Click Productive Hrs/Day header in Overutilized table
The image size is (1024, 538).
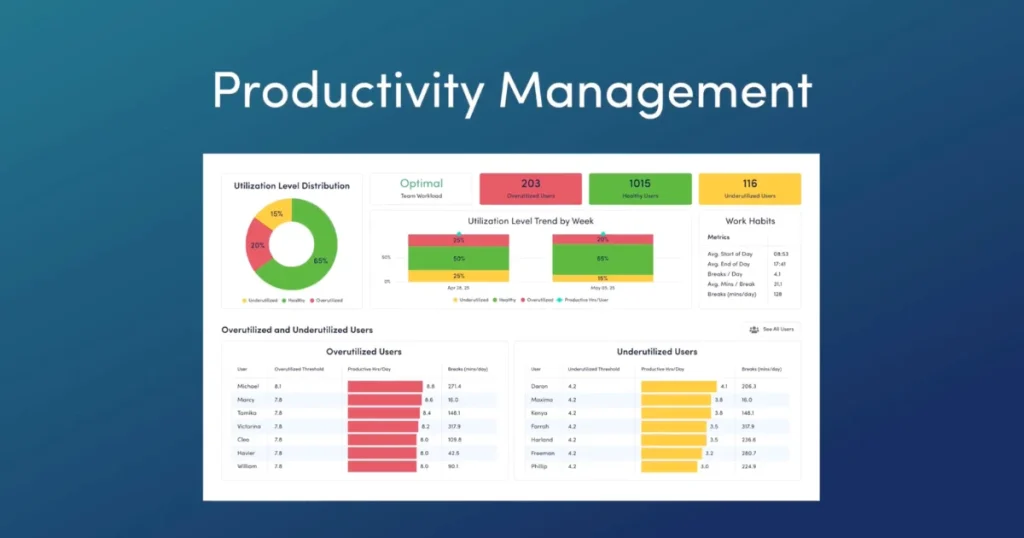point(369,370)
